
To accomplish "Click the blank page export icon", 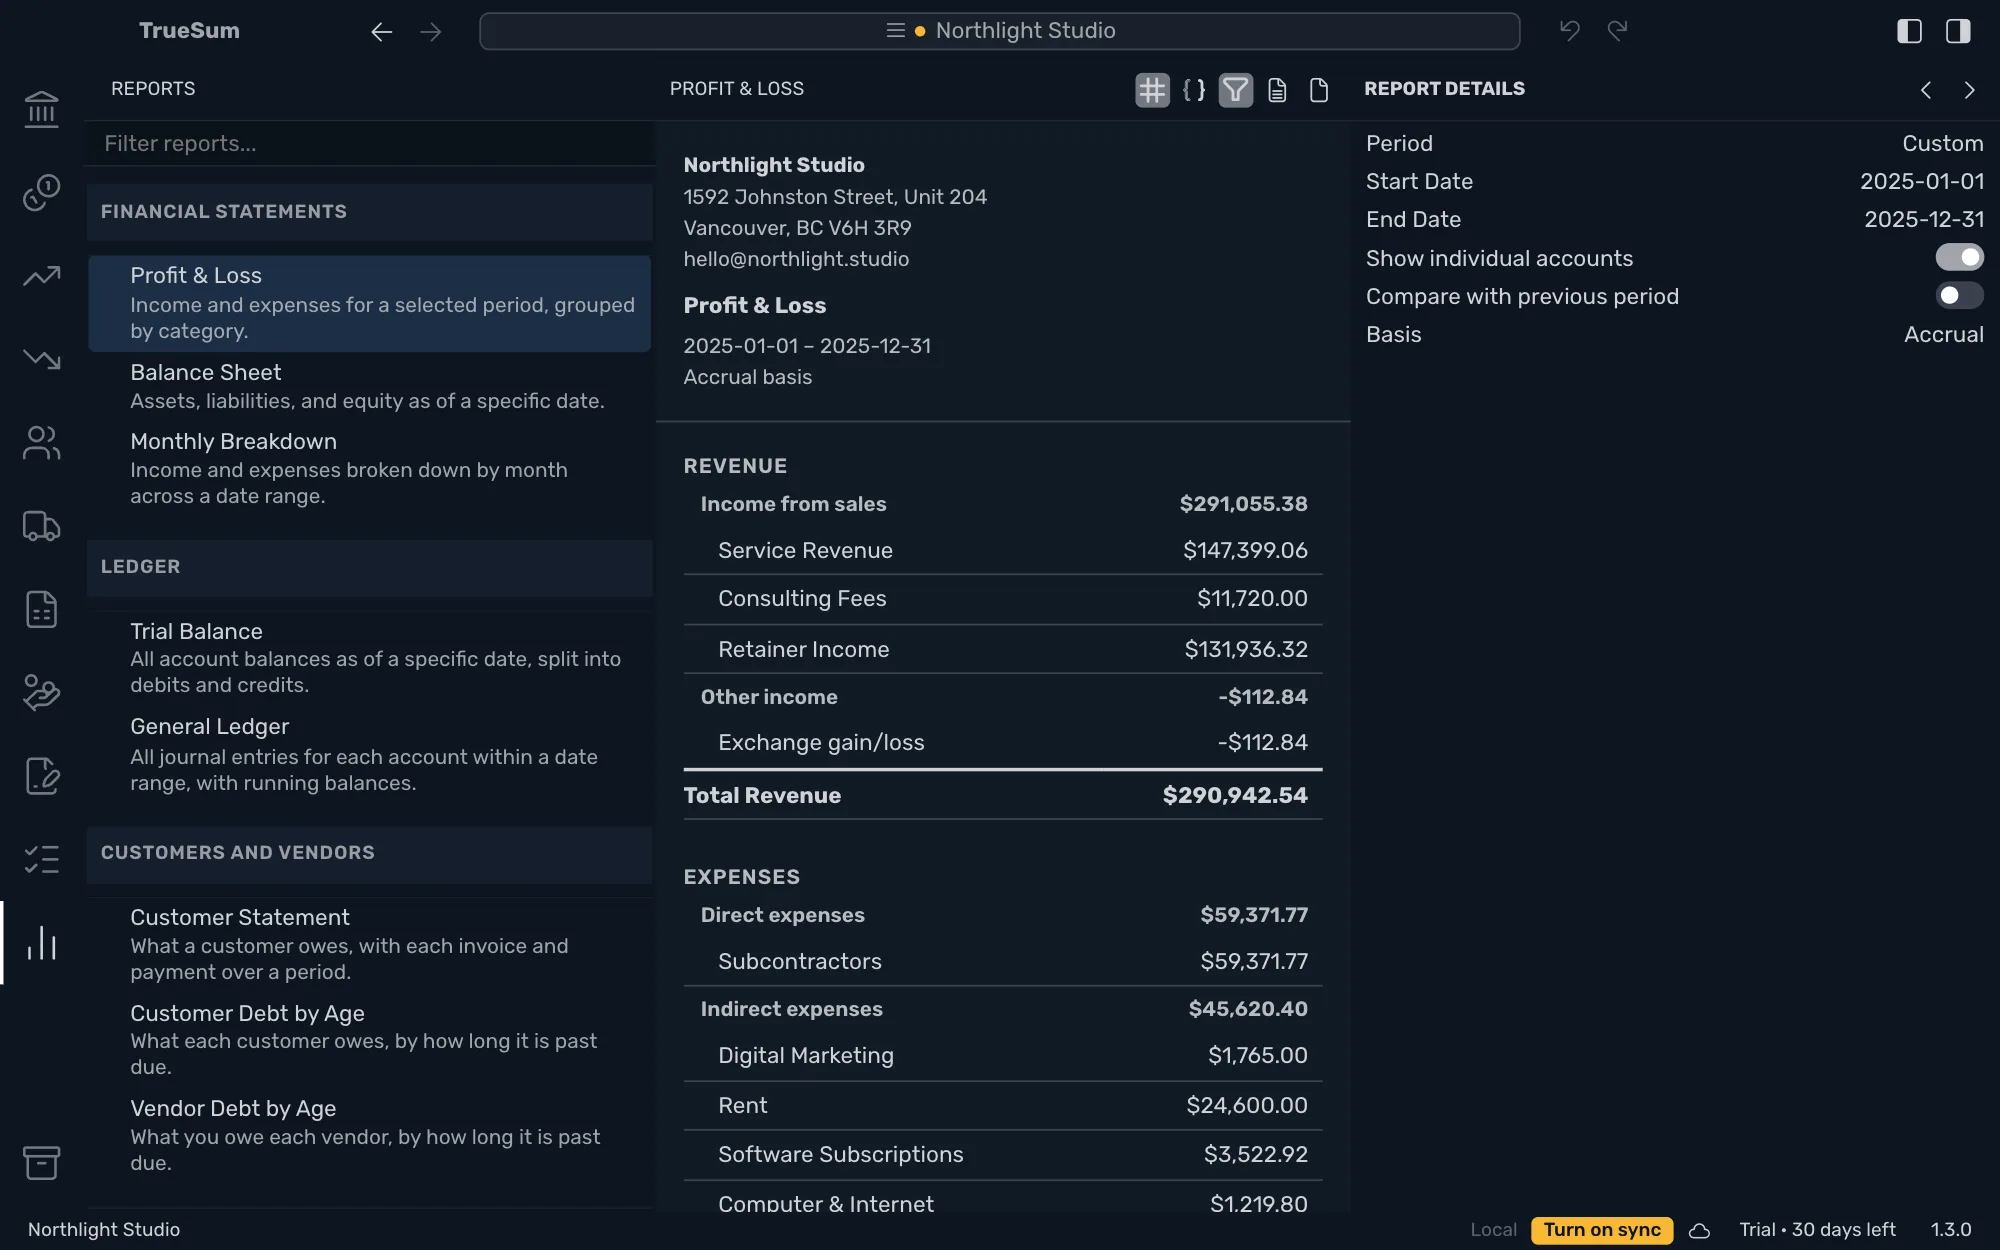I will pyautogui.click(x=1319, y=90).
